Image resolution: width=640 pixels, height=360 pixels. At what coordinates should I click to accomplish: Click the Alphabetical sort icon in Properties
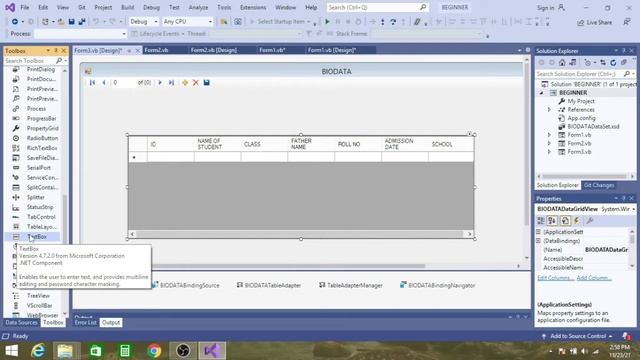point(552,221)
